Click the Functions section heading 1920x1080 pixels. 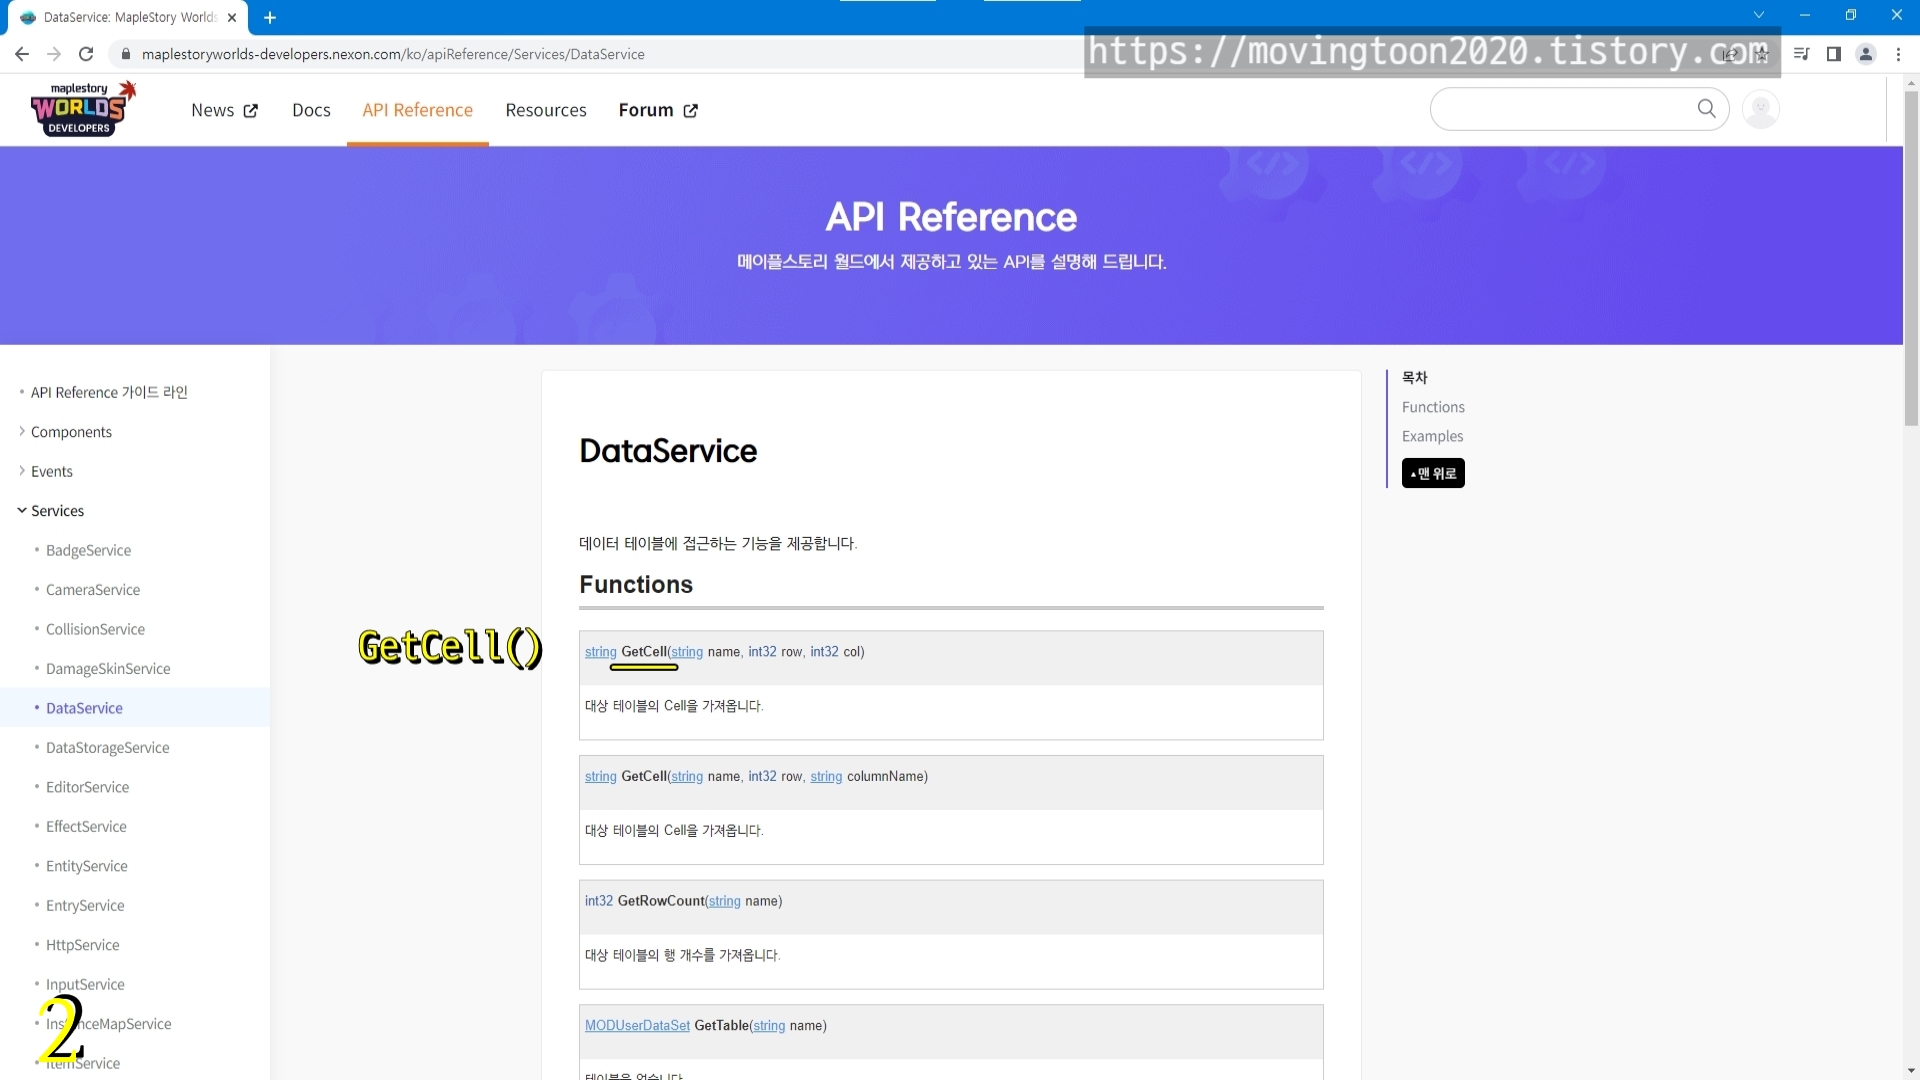pos(636,585)
